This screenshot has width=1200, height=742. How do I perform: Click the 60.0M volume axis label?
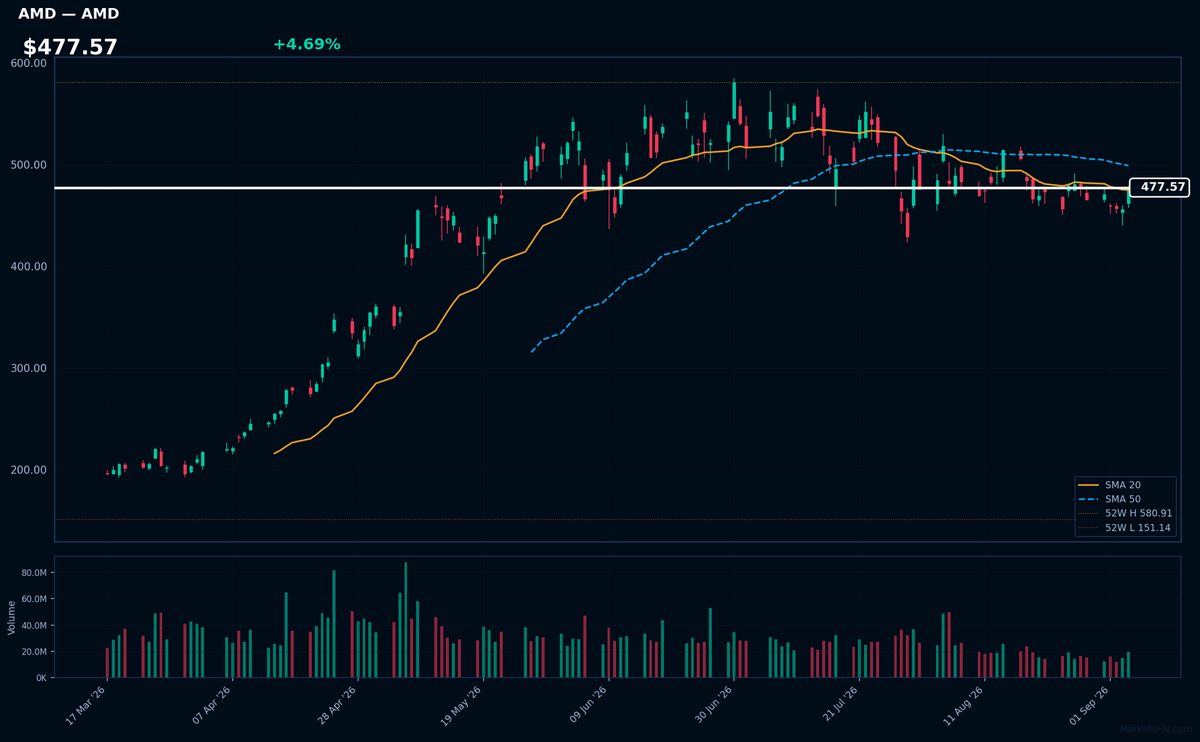(34, 599)
